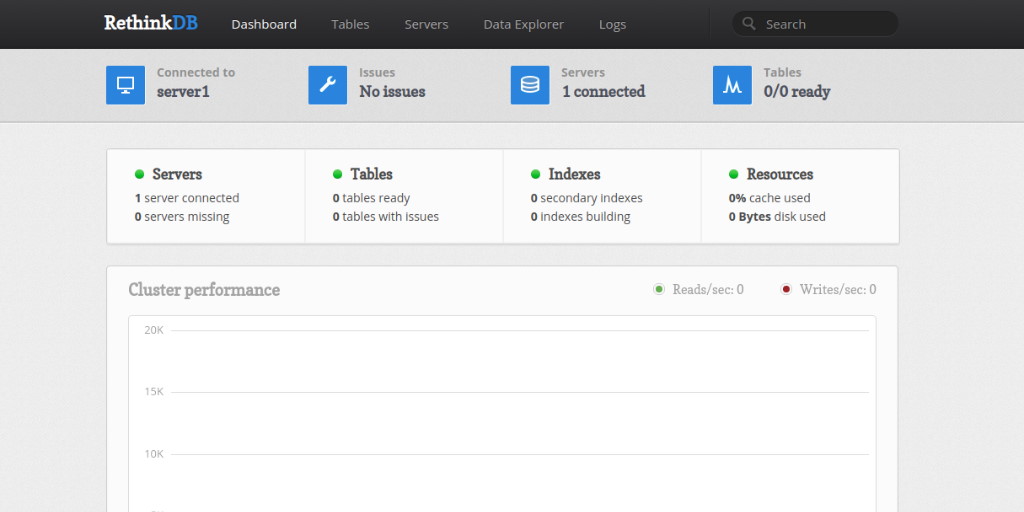Go to the Tables tab
The image size is (1024, 512).
[x=350, y=24]
